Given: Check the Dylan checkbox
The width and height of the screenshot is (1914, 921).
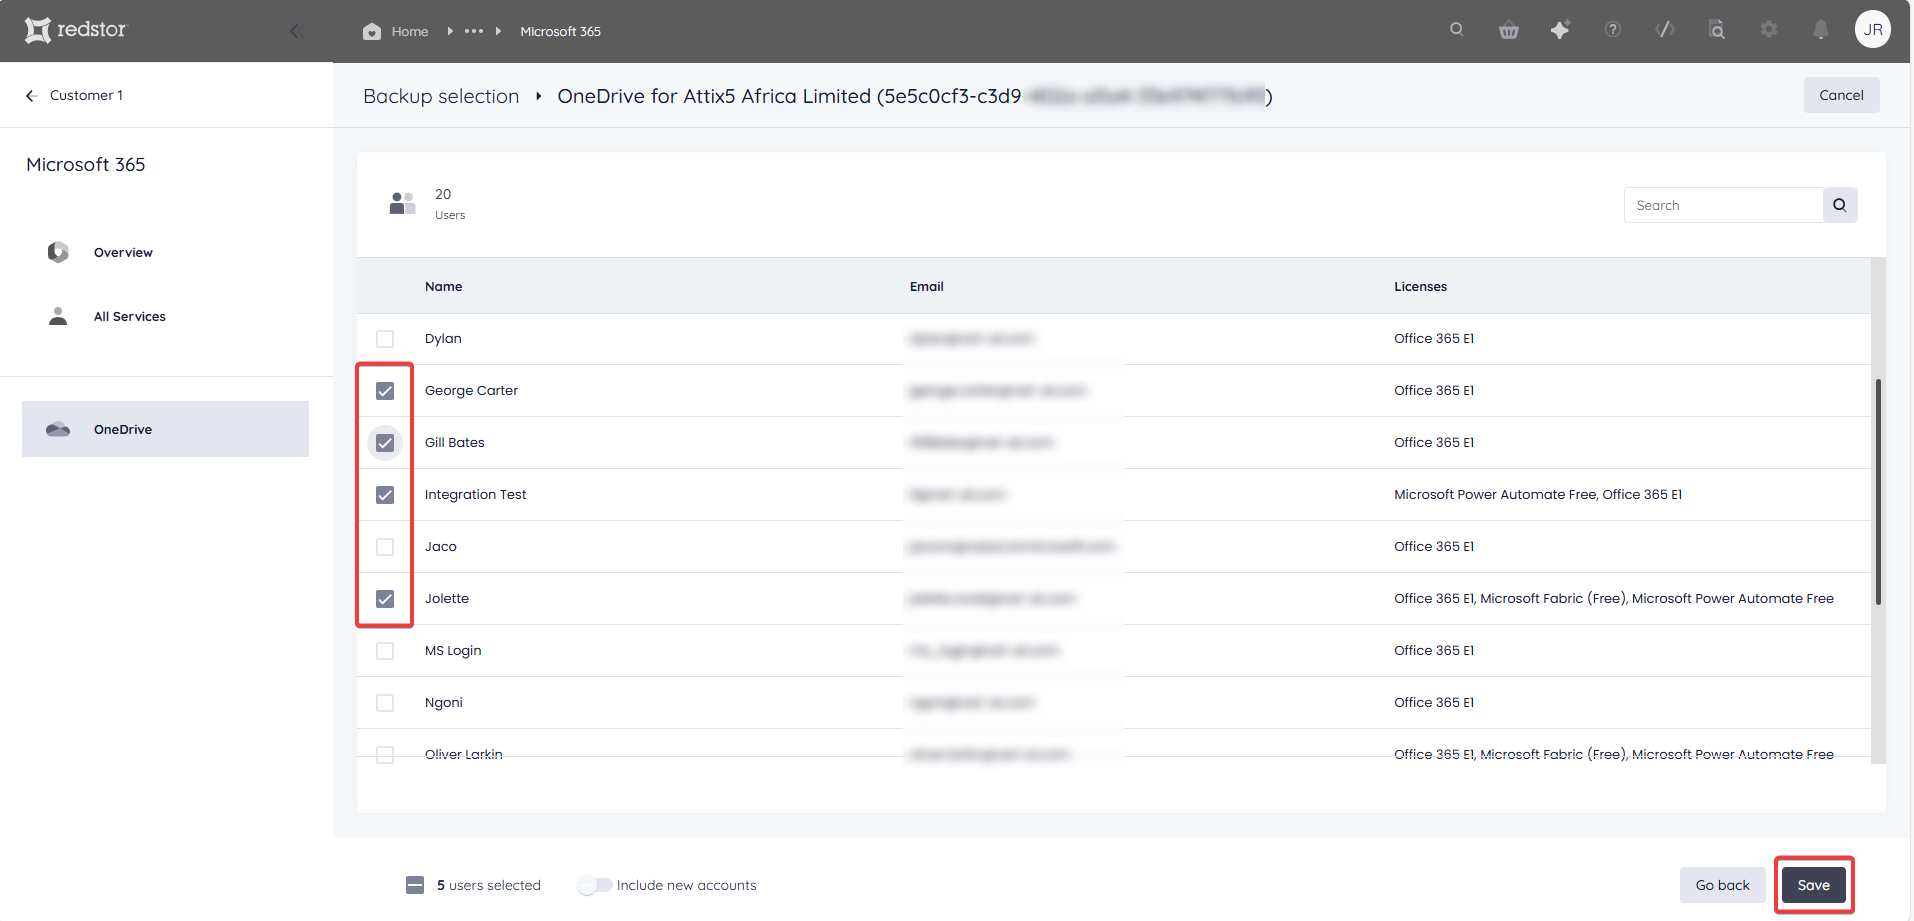Looking at the screenshot, I should [x=385, y=339].
